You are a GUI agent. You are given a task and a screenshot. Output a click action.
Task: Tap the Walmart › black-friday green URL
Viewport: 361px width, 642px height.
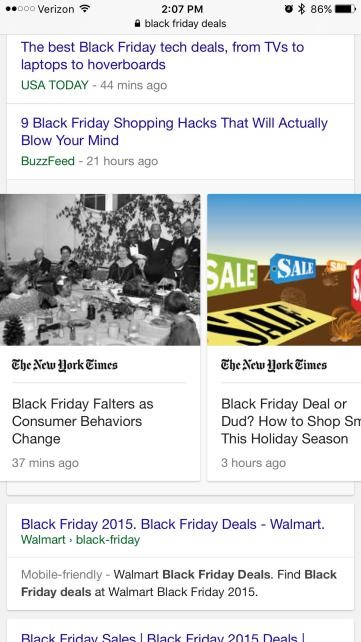(81, 540)
